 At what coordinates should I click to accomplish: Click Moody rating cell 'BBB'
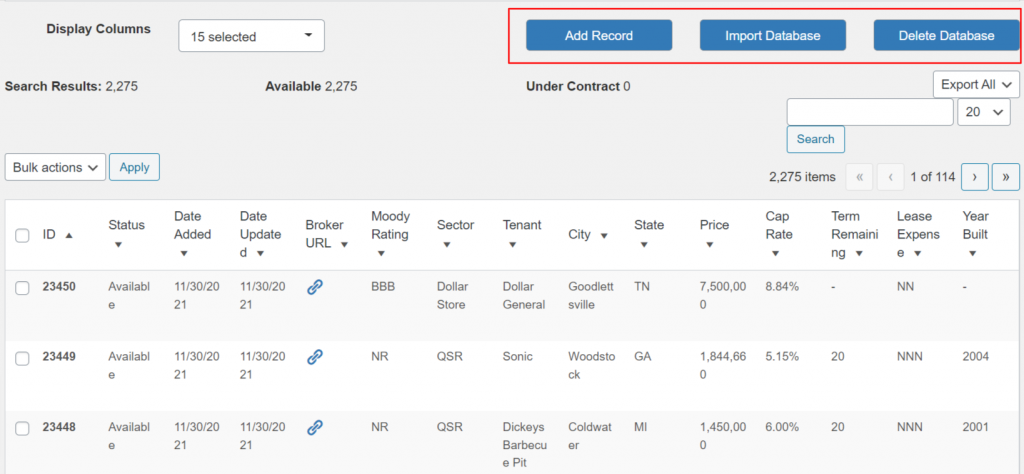tap(383, 287)
